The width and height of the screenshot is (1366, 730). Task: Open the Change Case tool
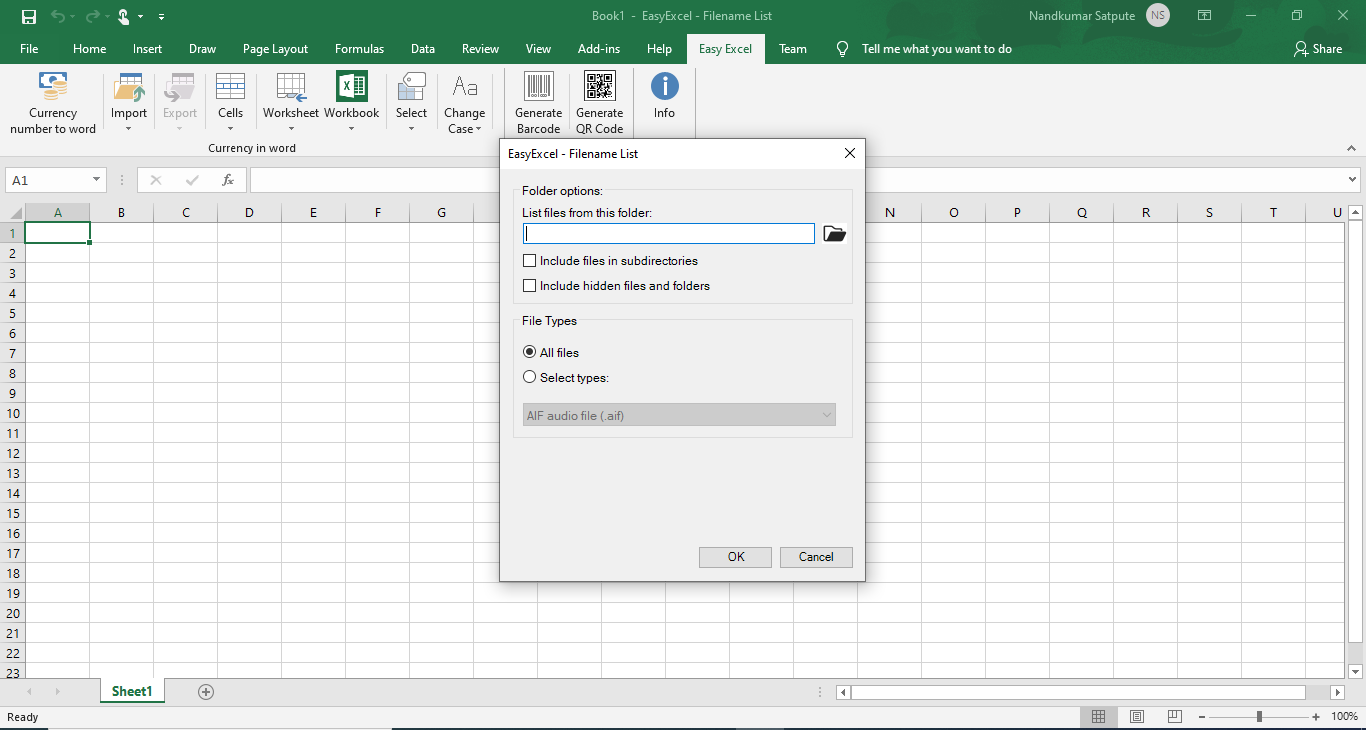(464, 103)
